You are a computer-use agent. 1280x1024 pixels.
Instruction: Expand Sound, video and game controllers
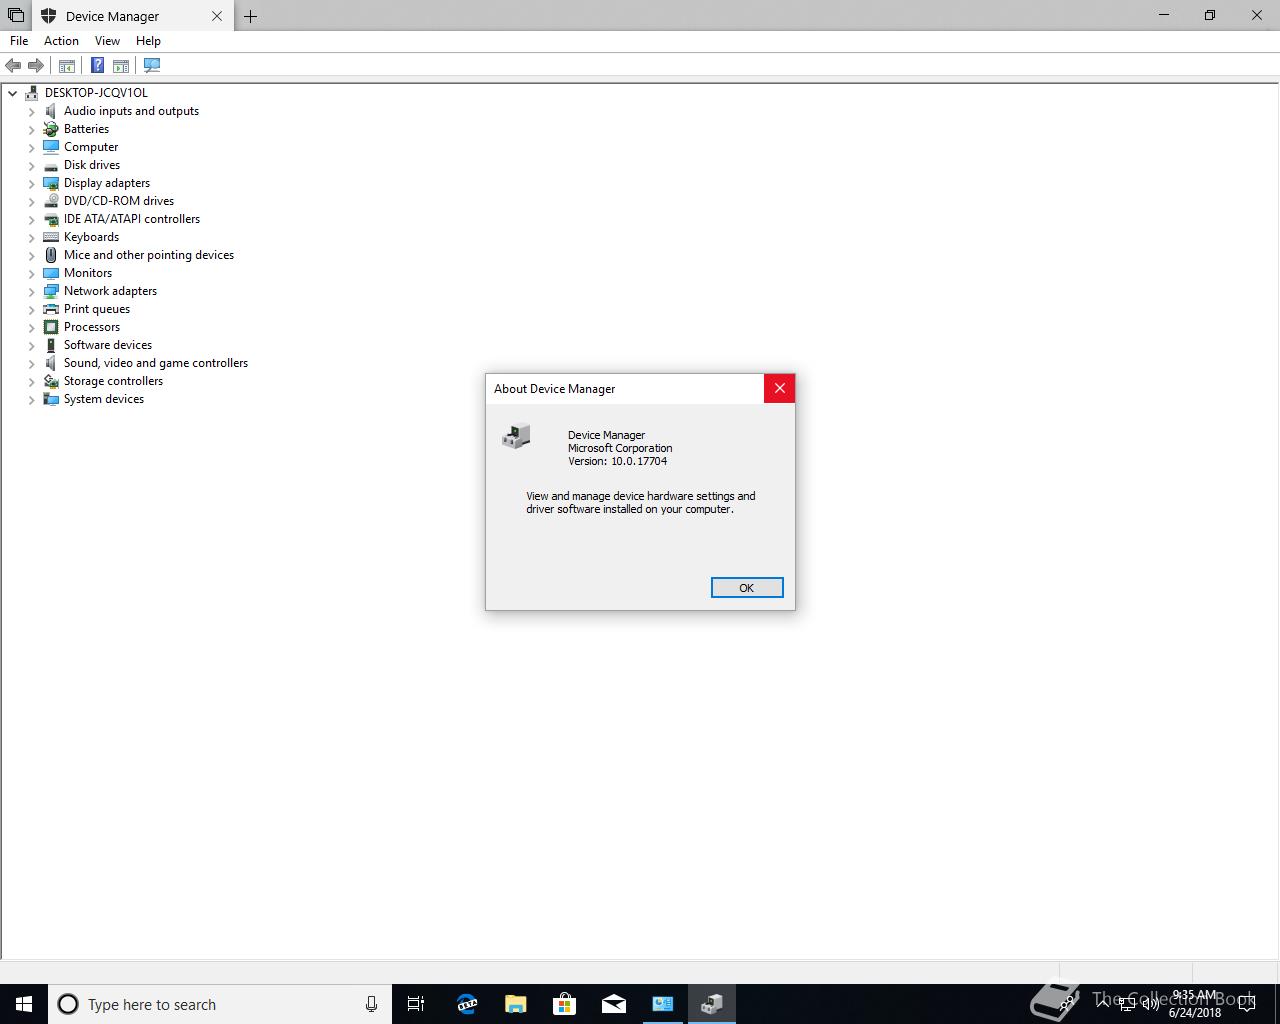coord(31,363)
